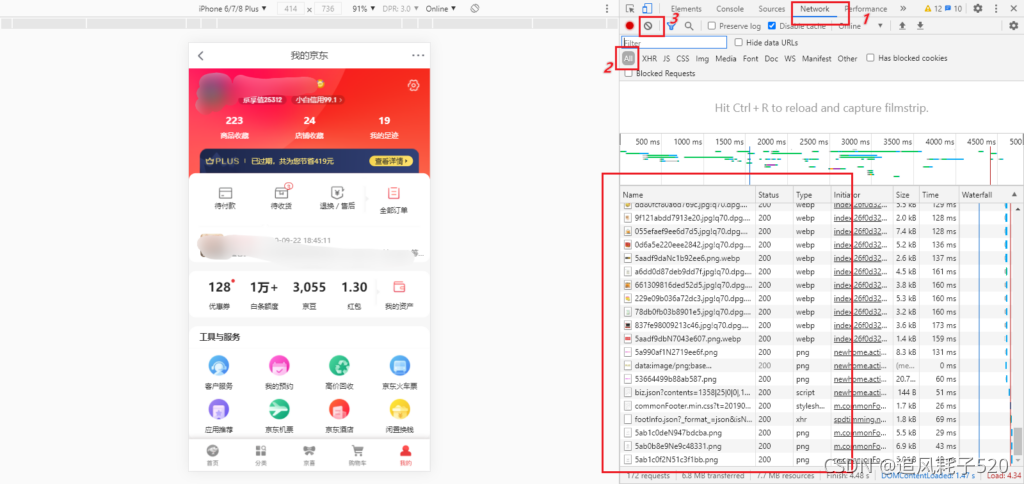
Task: Tap the 购物车 cart icon in bottom bar
Action: coord(357,451)
